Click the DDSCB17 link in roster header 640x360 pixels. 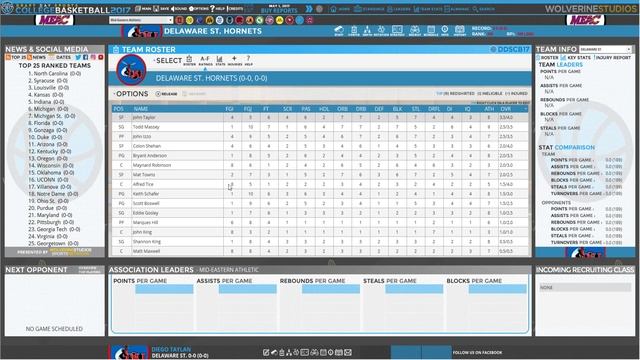click(x=510, y=49)
